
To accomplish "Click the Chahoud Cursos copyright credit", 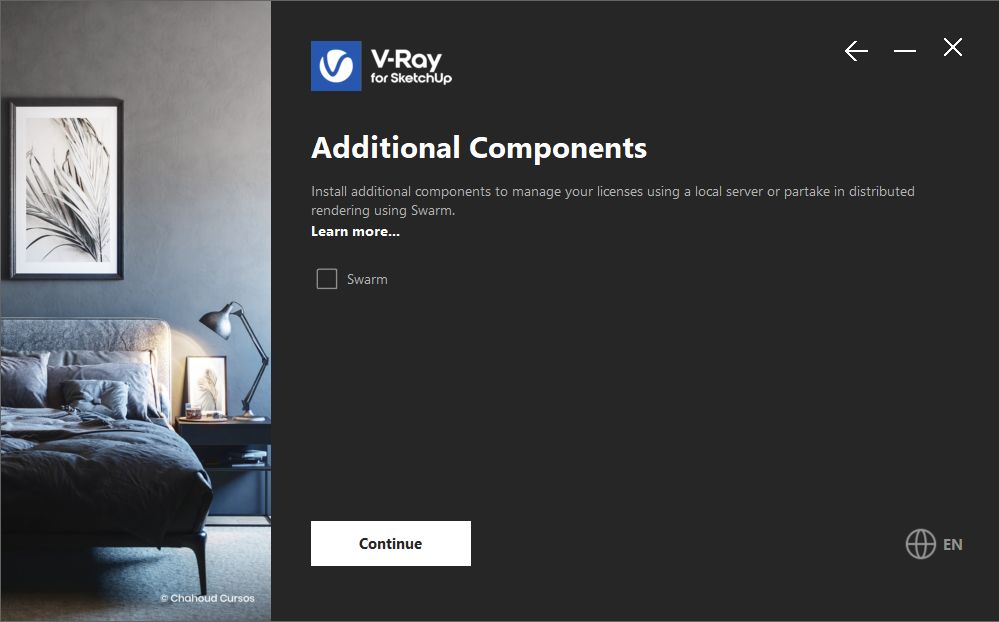I will coord(207,598).
